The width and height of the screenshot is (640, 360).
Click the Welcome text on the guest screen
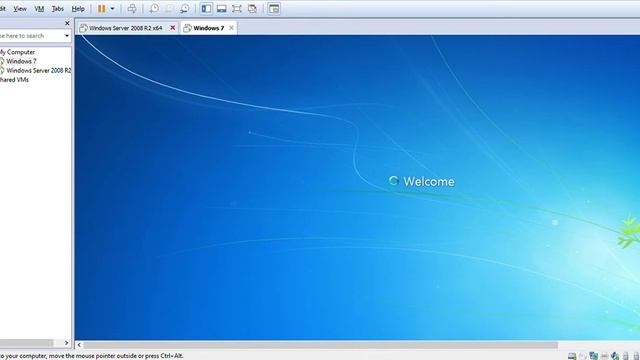coord(429,182)
